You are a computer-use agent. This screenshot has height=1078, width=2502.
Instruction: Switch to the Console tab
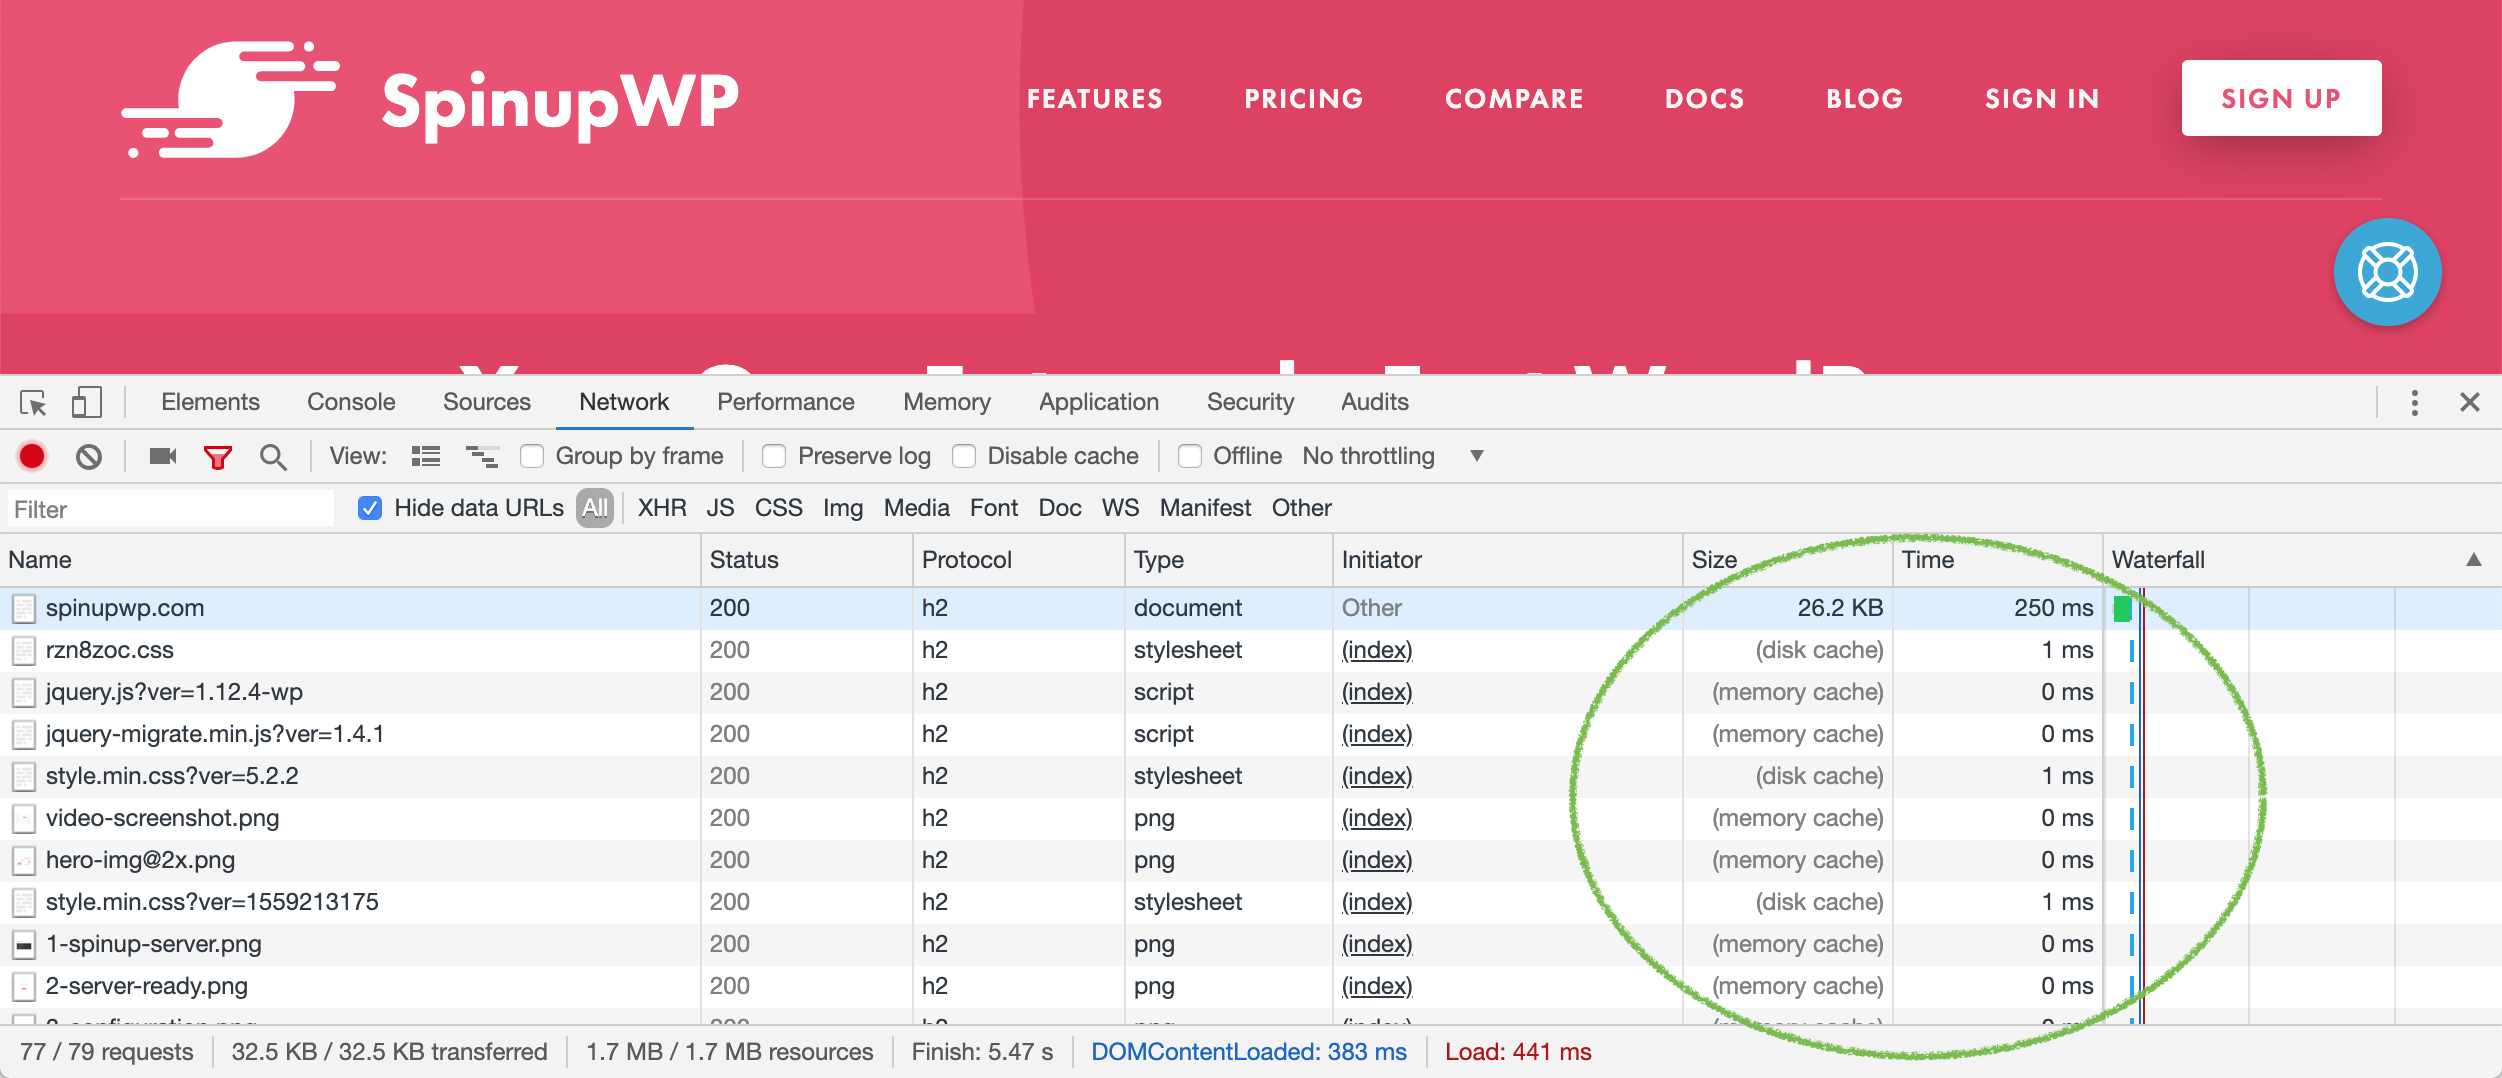(x=351, y=402)
